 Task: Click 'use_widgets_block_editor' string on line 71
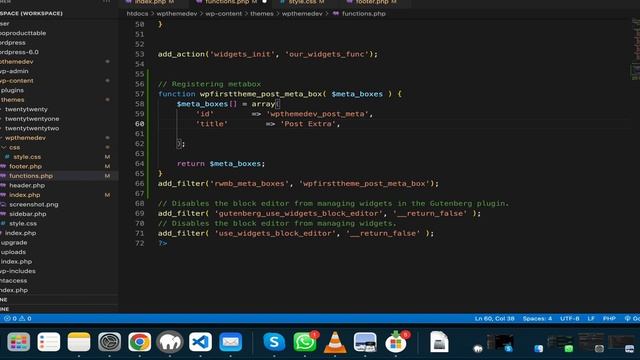click(x=275, y=233)
